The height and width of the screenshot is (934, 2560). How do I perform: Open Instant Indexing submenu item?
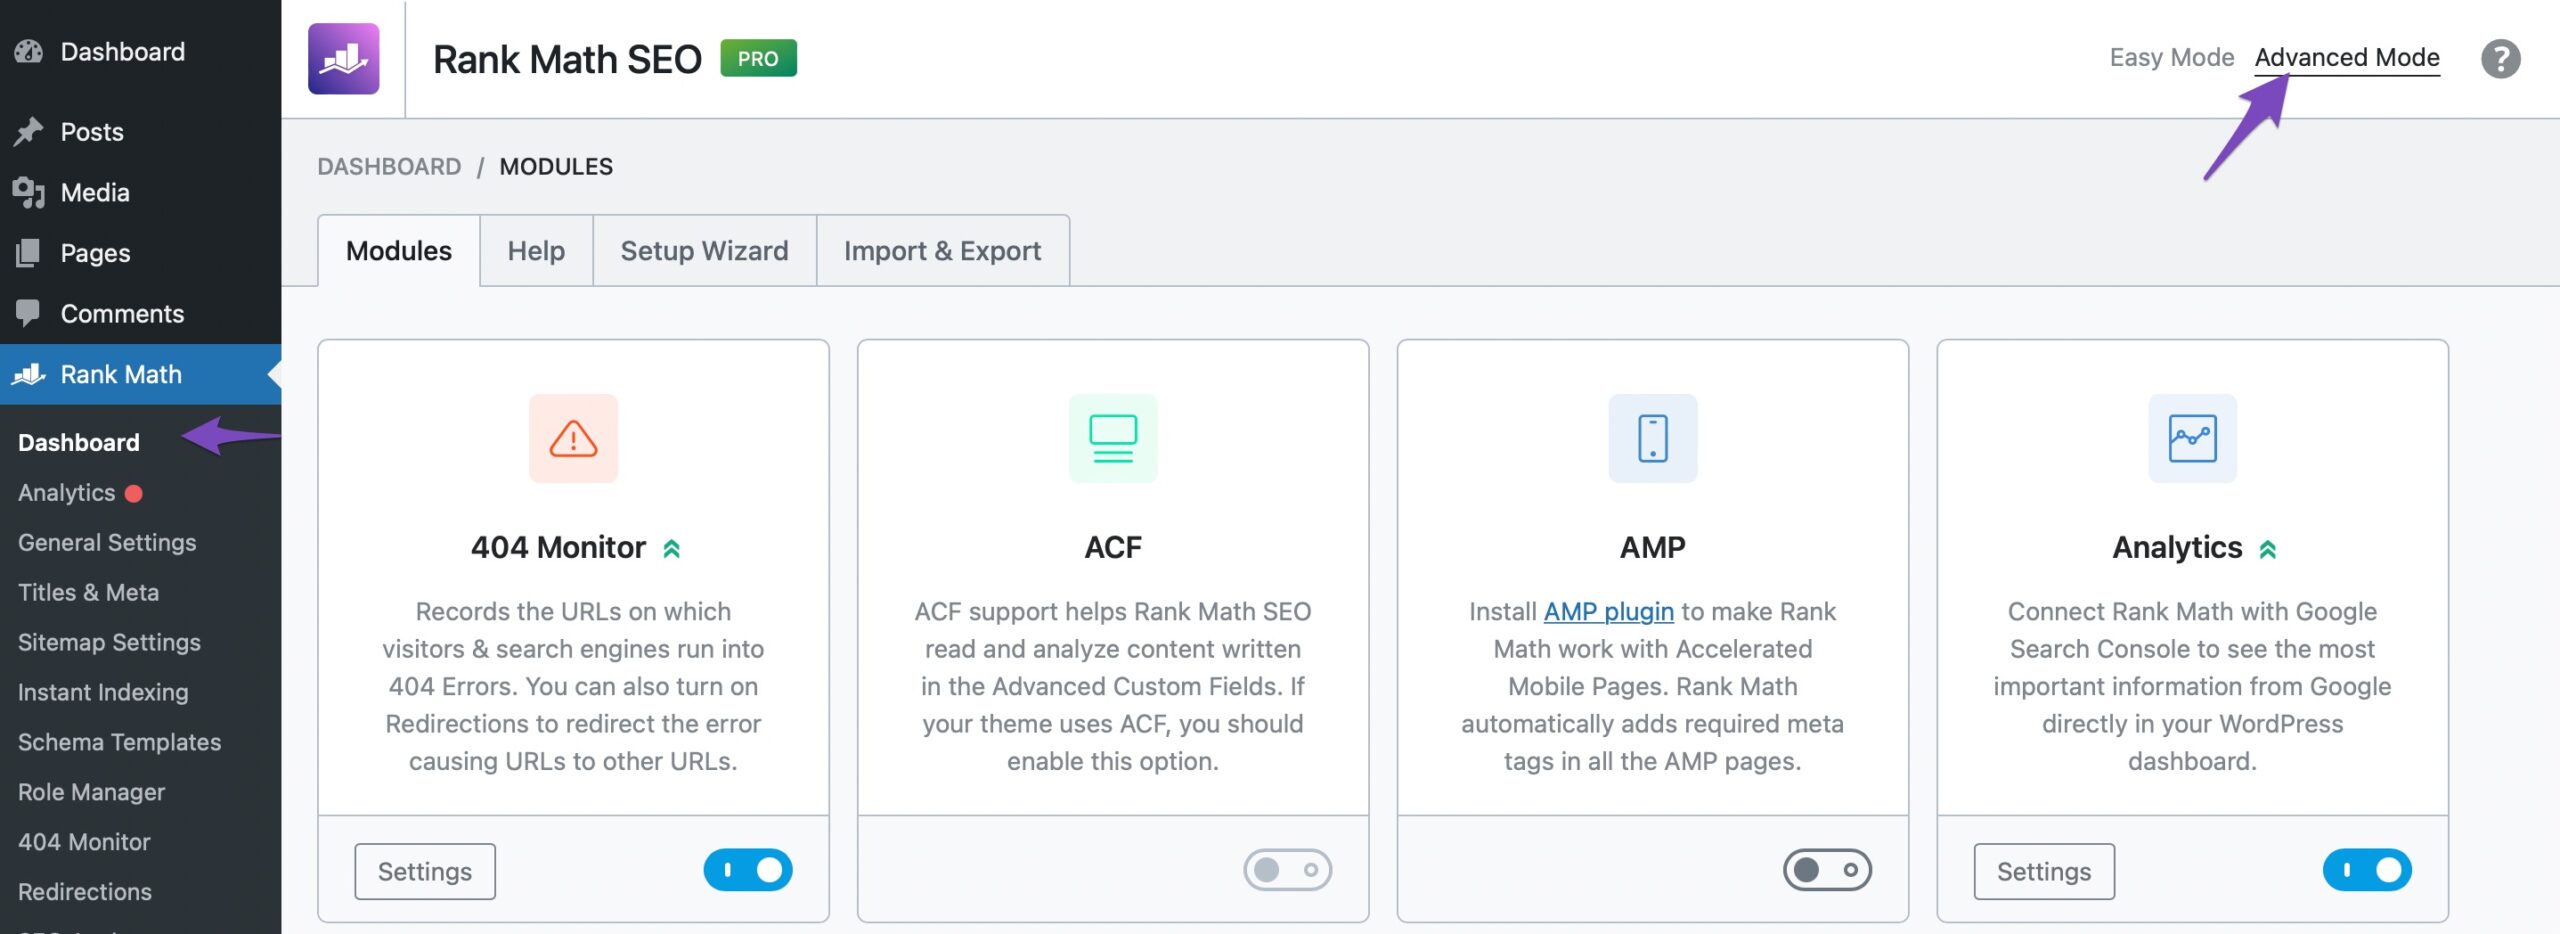pyautogui.click(x=103, y=693)
